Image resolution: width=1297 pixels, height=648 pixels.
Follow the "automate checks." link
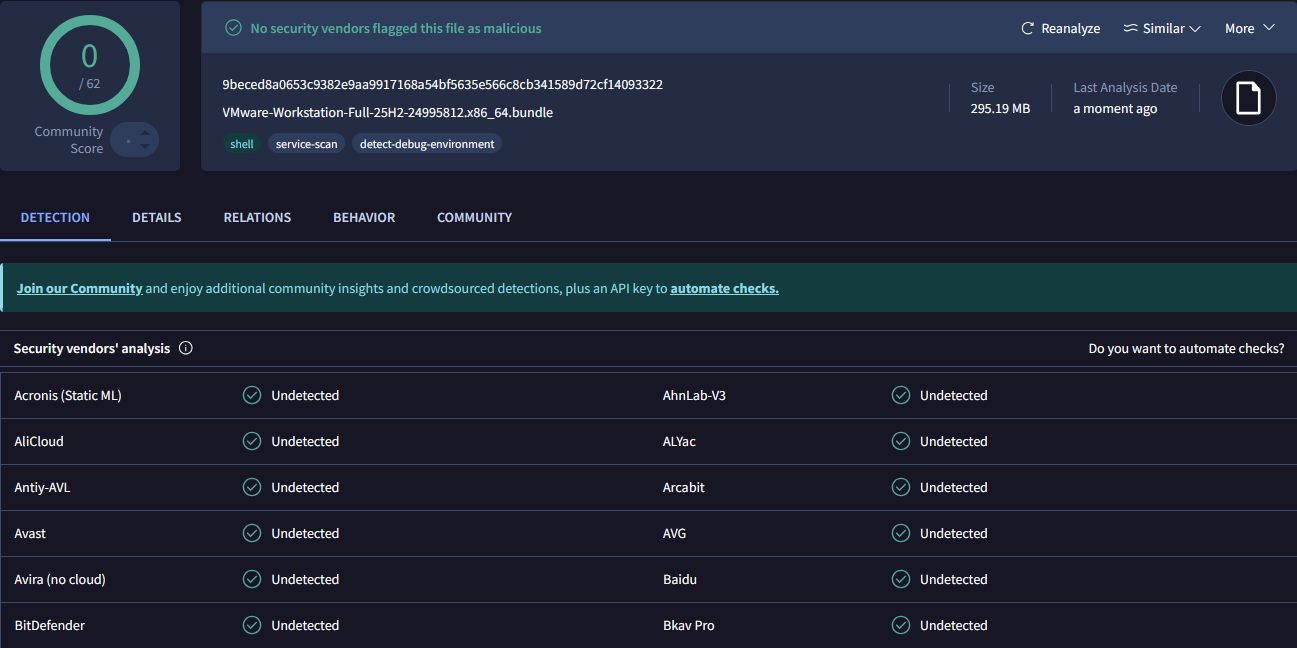[724, 289]
